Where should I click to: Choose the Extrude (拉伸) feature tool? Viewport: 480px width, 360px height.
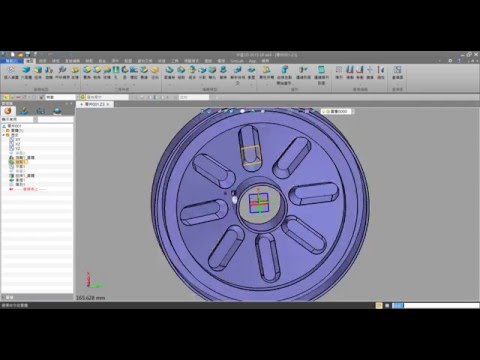[x=38, y=72]
